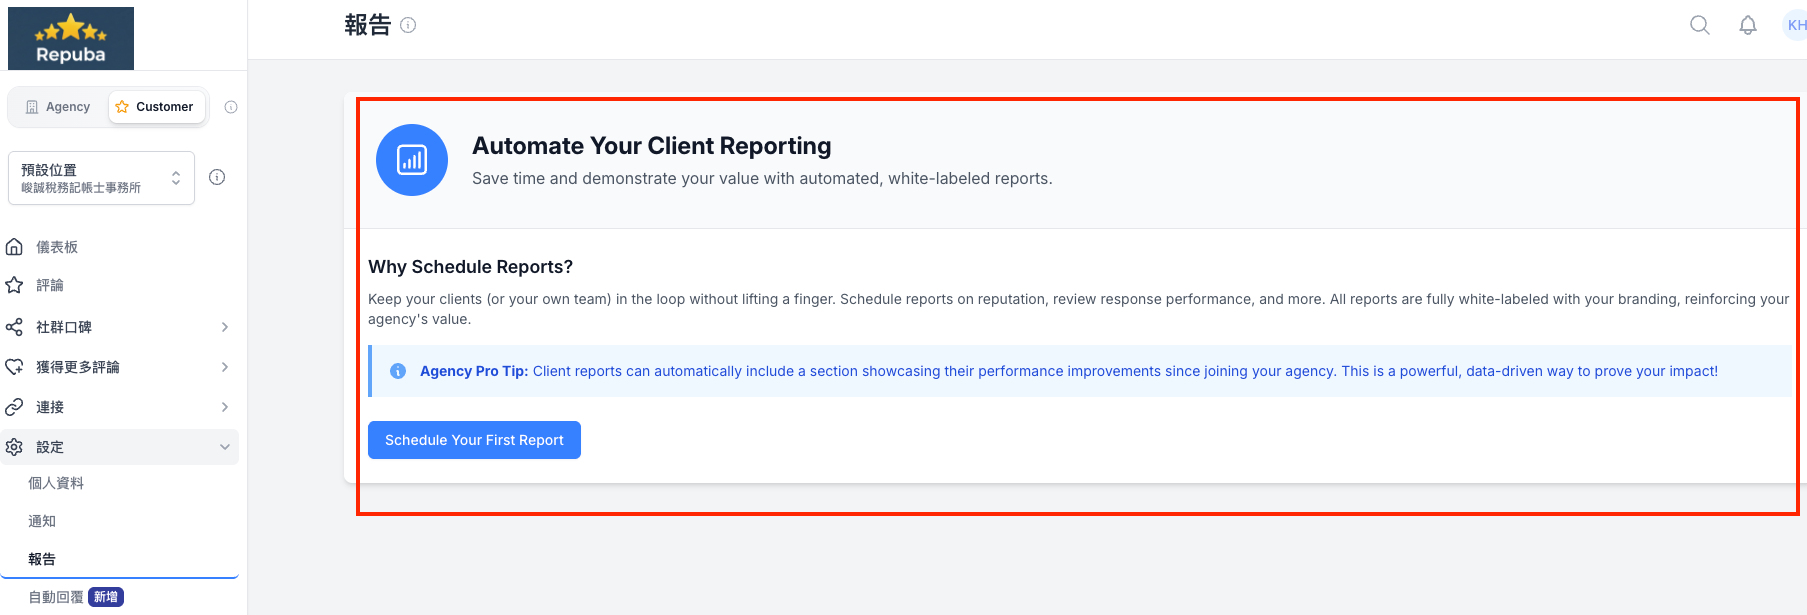The image size is (1807, 615).
Task: Click the 儀表板 home icon
Action: [x=14, y=247]
